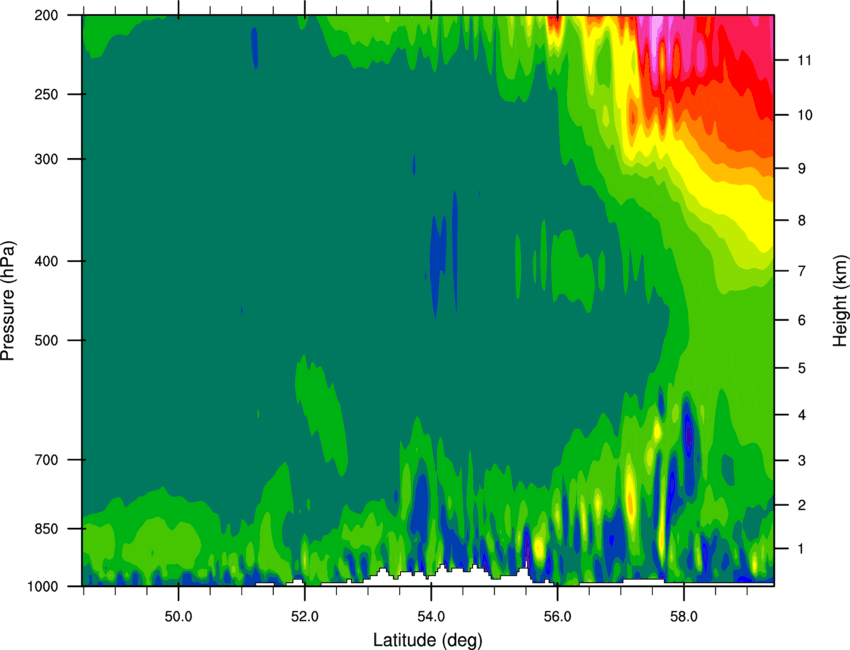Viewport: 850px width, 650px height.
Task: Click the 9 km height label
Action: 801,169
